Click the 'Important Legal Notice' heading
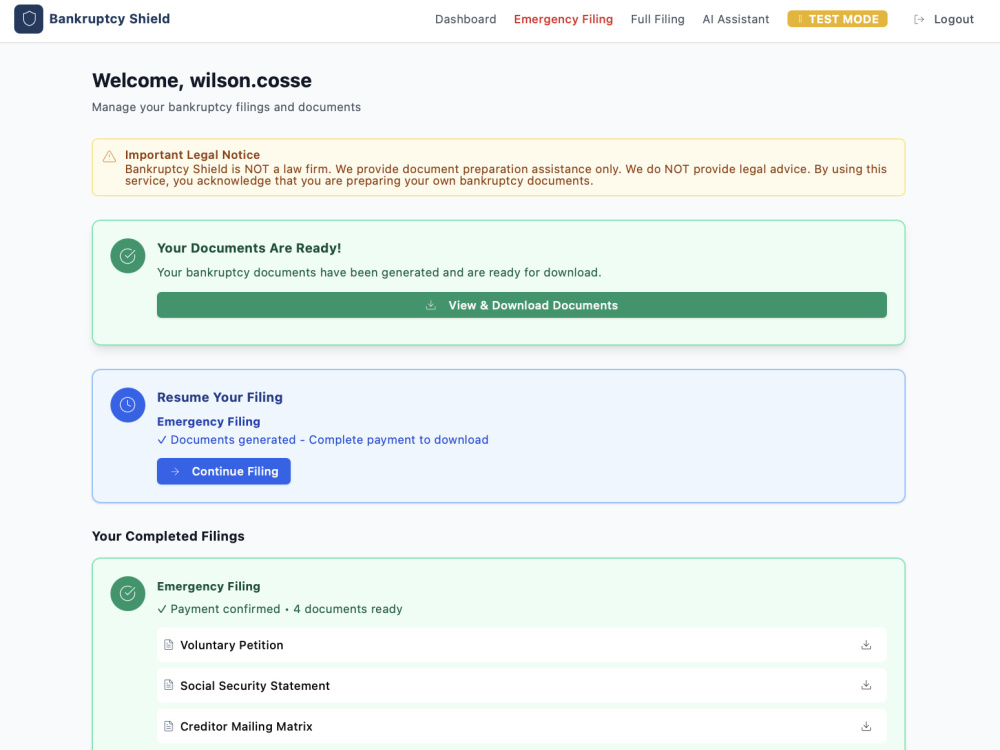 [193, 155]
